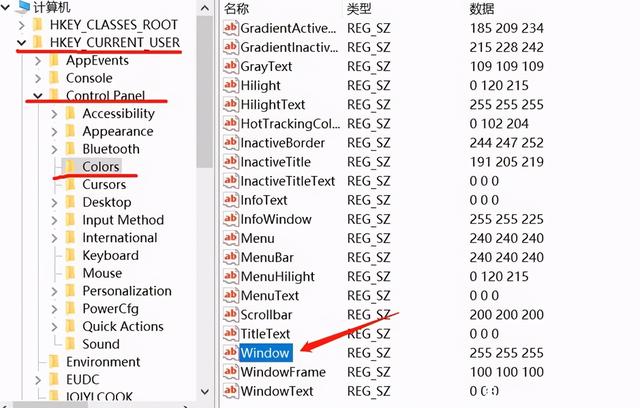Click the 100 100 100 data cell
This screenshot has width=640, height=408.
[506, 372]
